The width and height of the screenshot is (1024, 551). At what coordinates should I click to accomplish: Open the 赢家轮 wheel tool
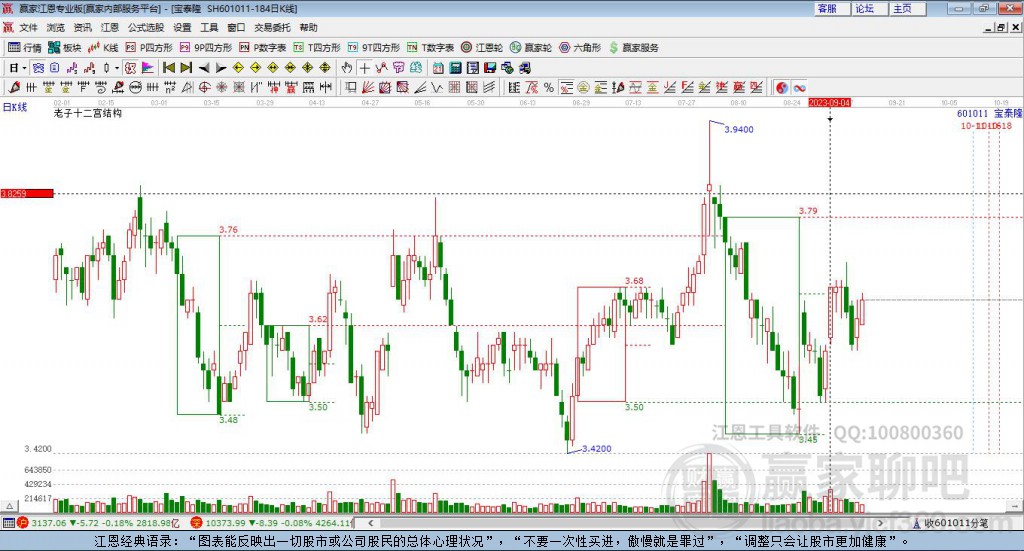pyautogui.click(x=531, y=48)
